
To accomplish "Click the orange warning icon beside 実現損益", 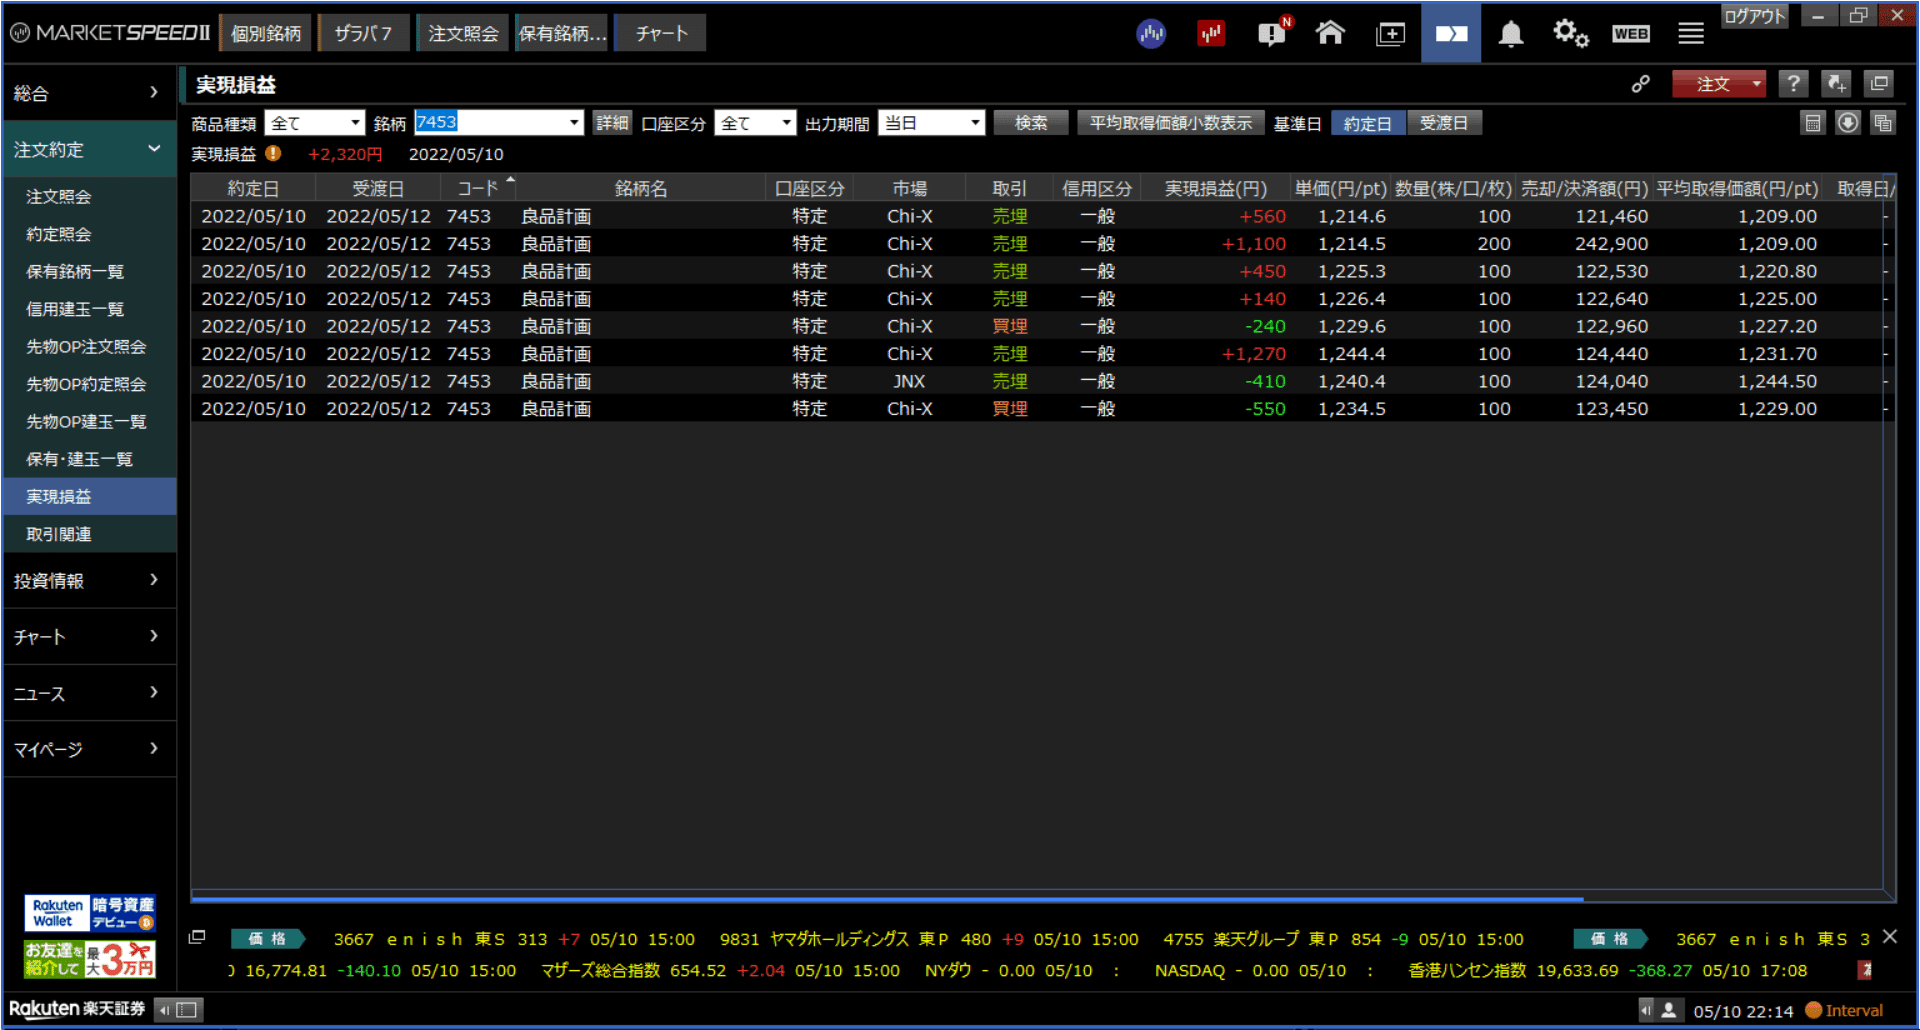I will click(x=273, y=154).
